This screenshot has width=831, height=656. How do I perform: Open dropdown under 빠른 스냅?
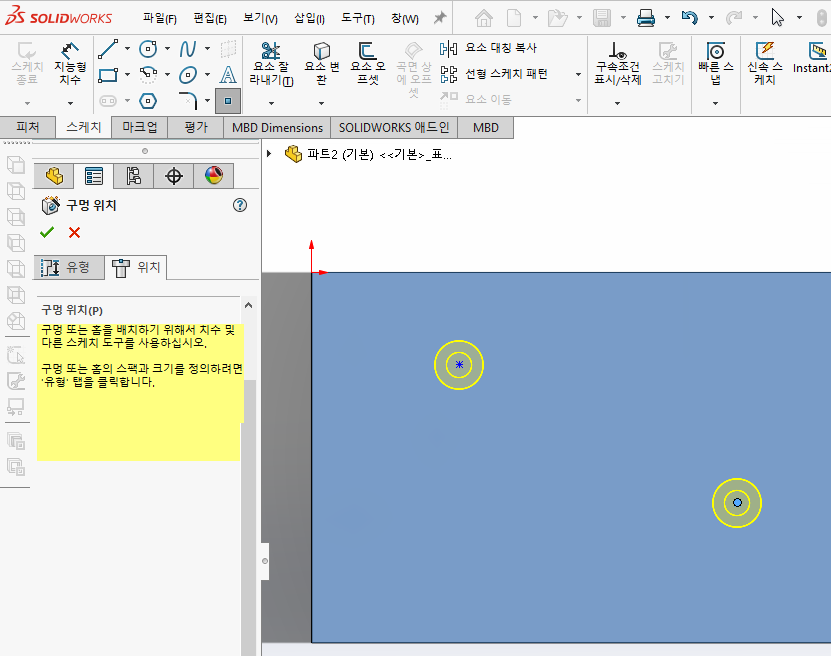pos(715,103)
